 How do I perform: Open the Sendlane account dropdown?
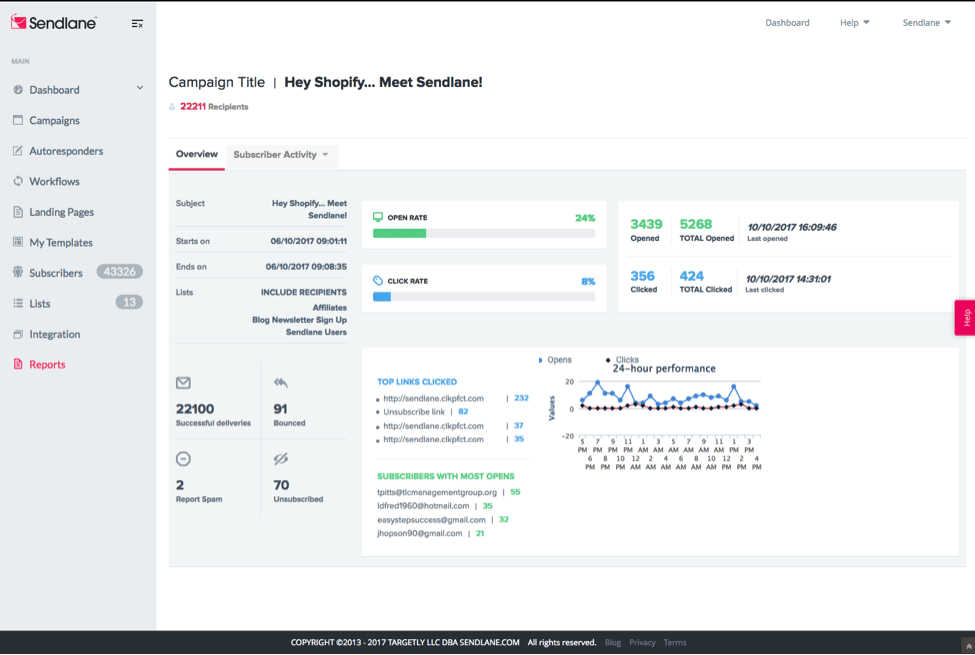926,22
